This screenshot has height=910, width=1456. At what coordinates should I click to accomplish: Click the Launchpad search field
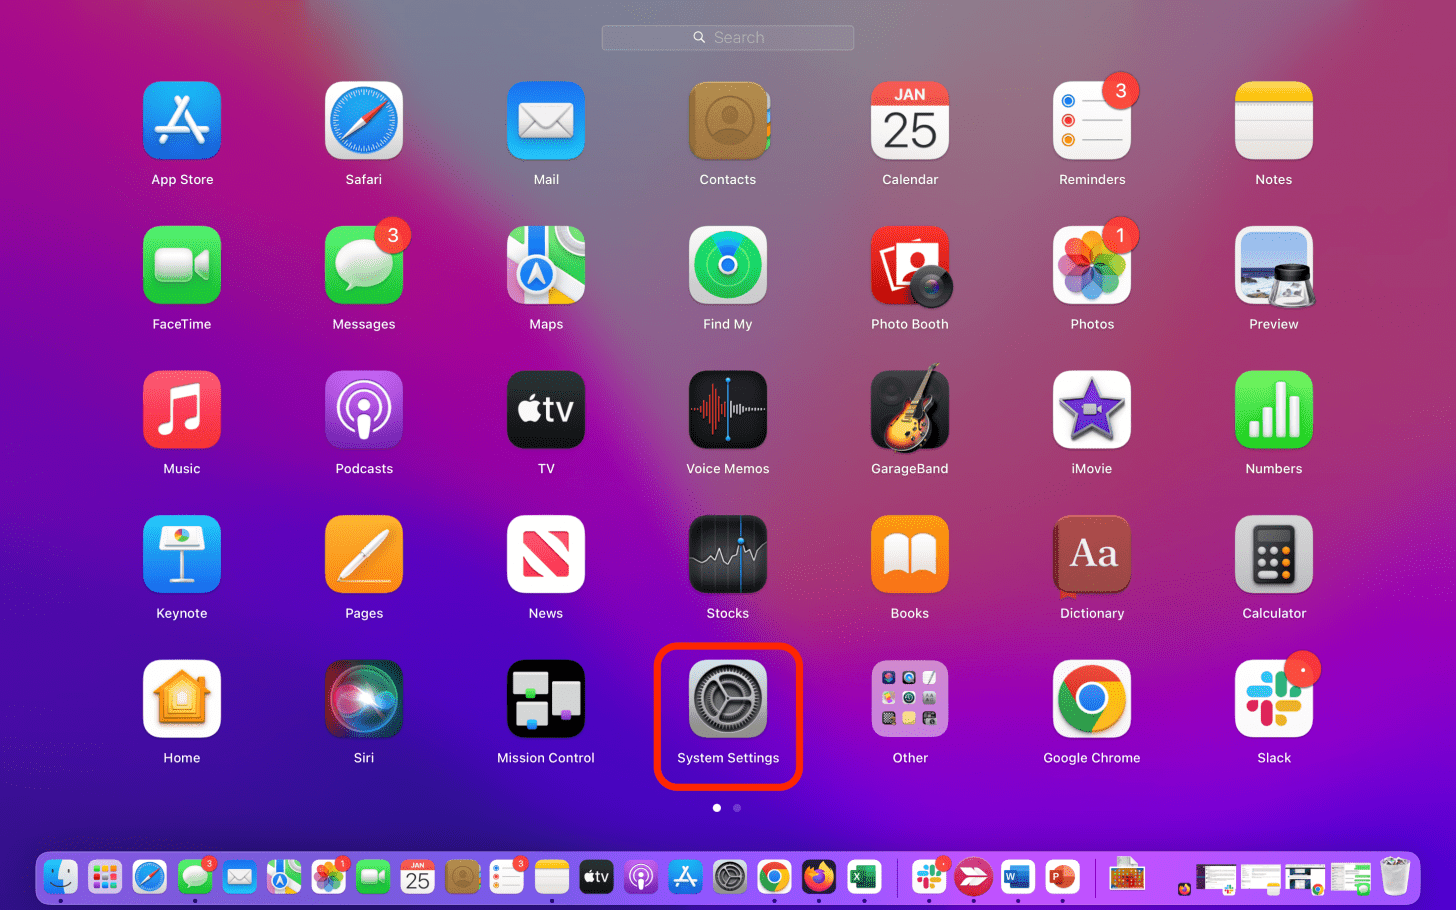tap(728, 37)
